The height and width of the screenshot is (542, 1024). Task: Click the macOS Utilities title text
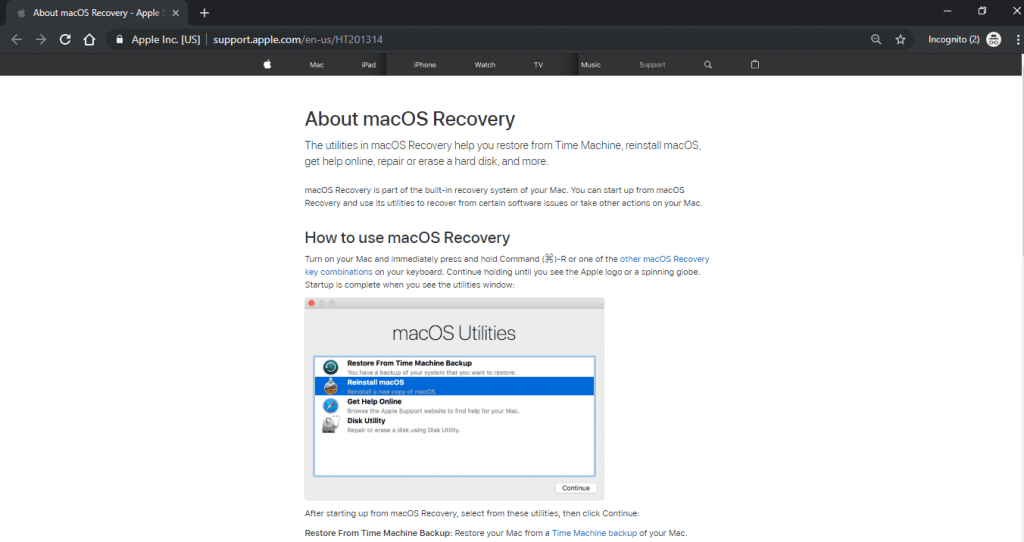pyautogui.click(x=454, y=333)
